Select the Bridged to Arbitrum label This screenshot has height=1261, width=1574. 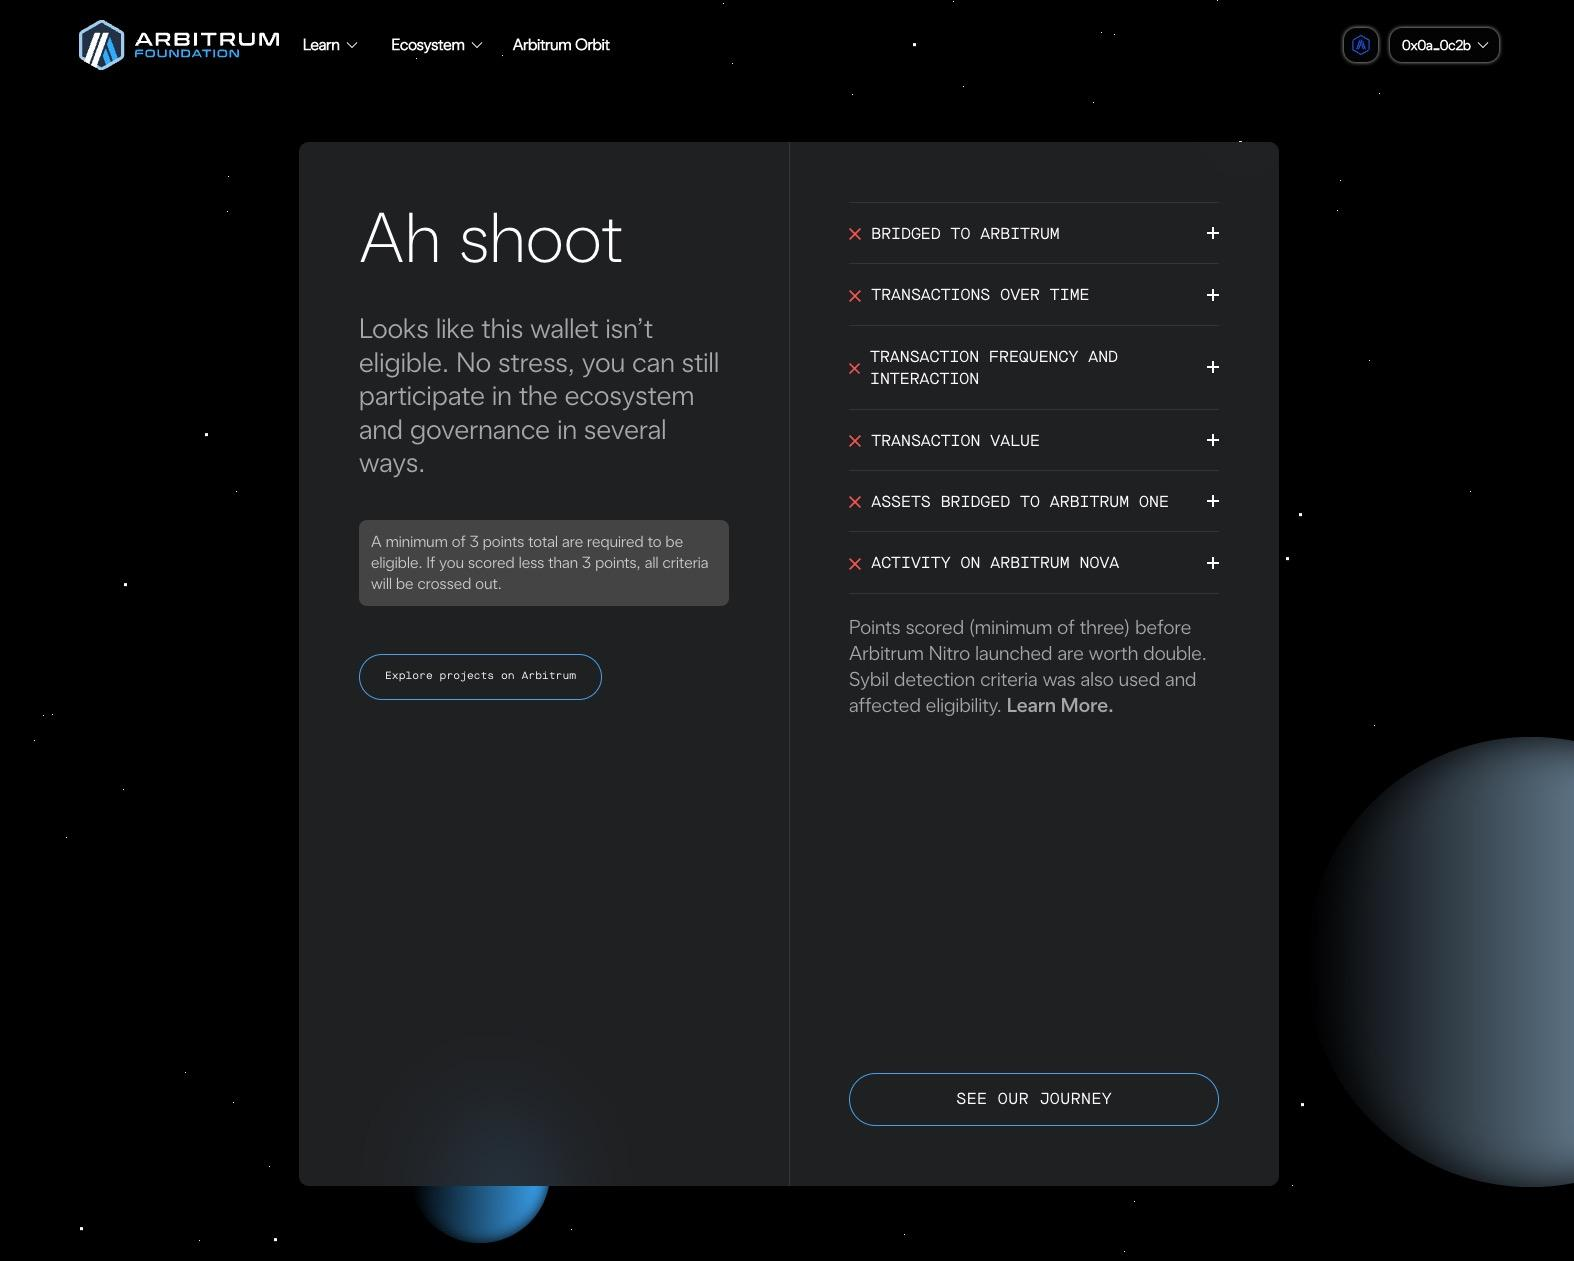click(x=965, y=233)
